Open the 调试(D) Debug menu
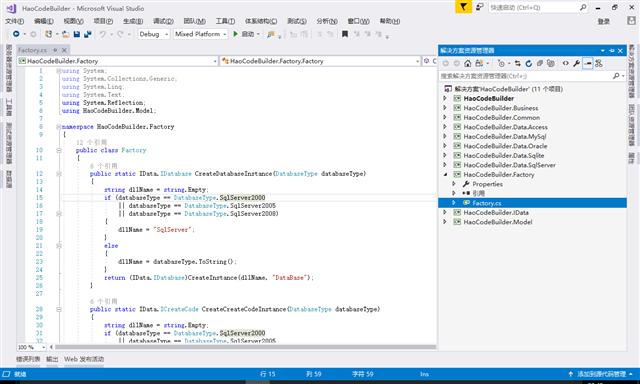 pyautogui.click(x=163, y=21)
